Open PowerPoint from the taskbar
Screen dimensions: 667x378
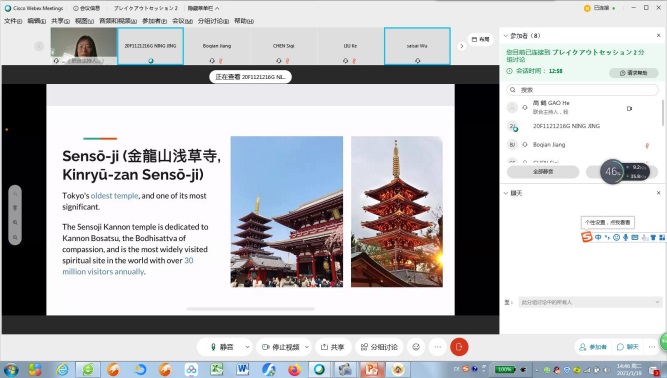point(371,369)
